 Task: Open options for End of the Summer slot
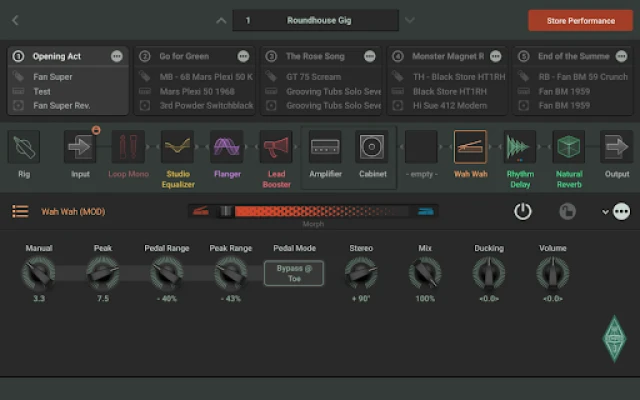[622, 56]
